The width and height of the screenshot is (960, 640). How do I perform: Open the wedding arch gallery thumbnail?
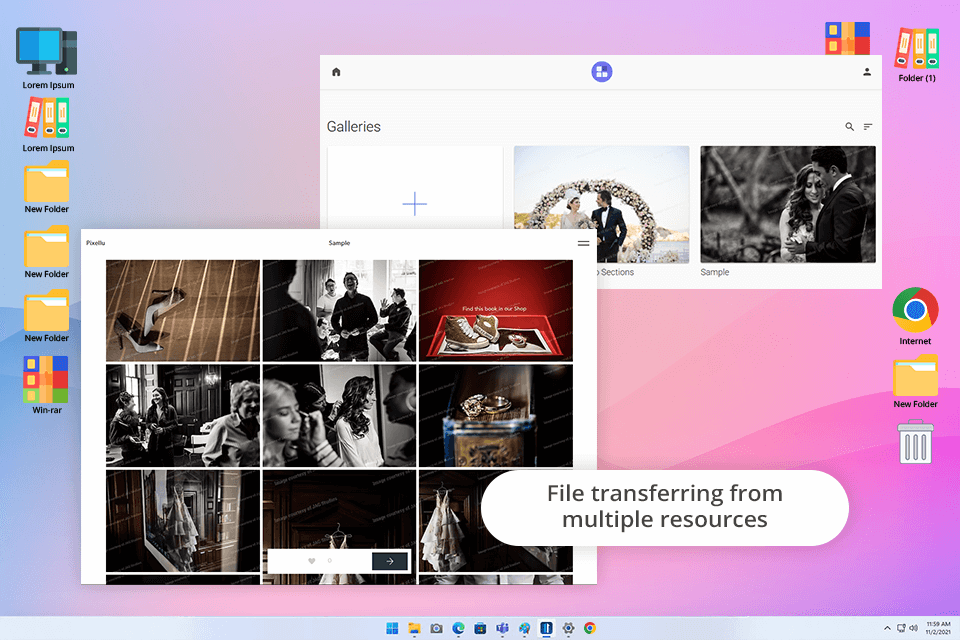click(601, 205)
